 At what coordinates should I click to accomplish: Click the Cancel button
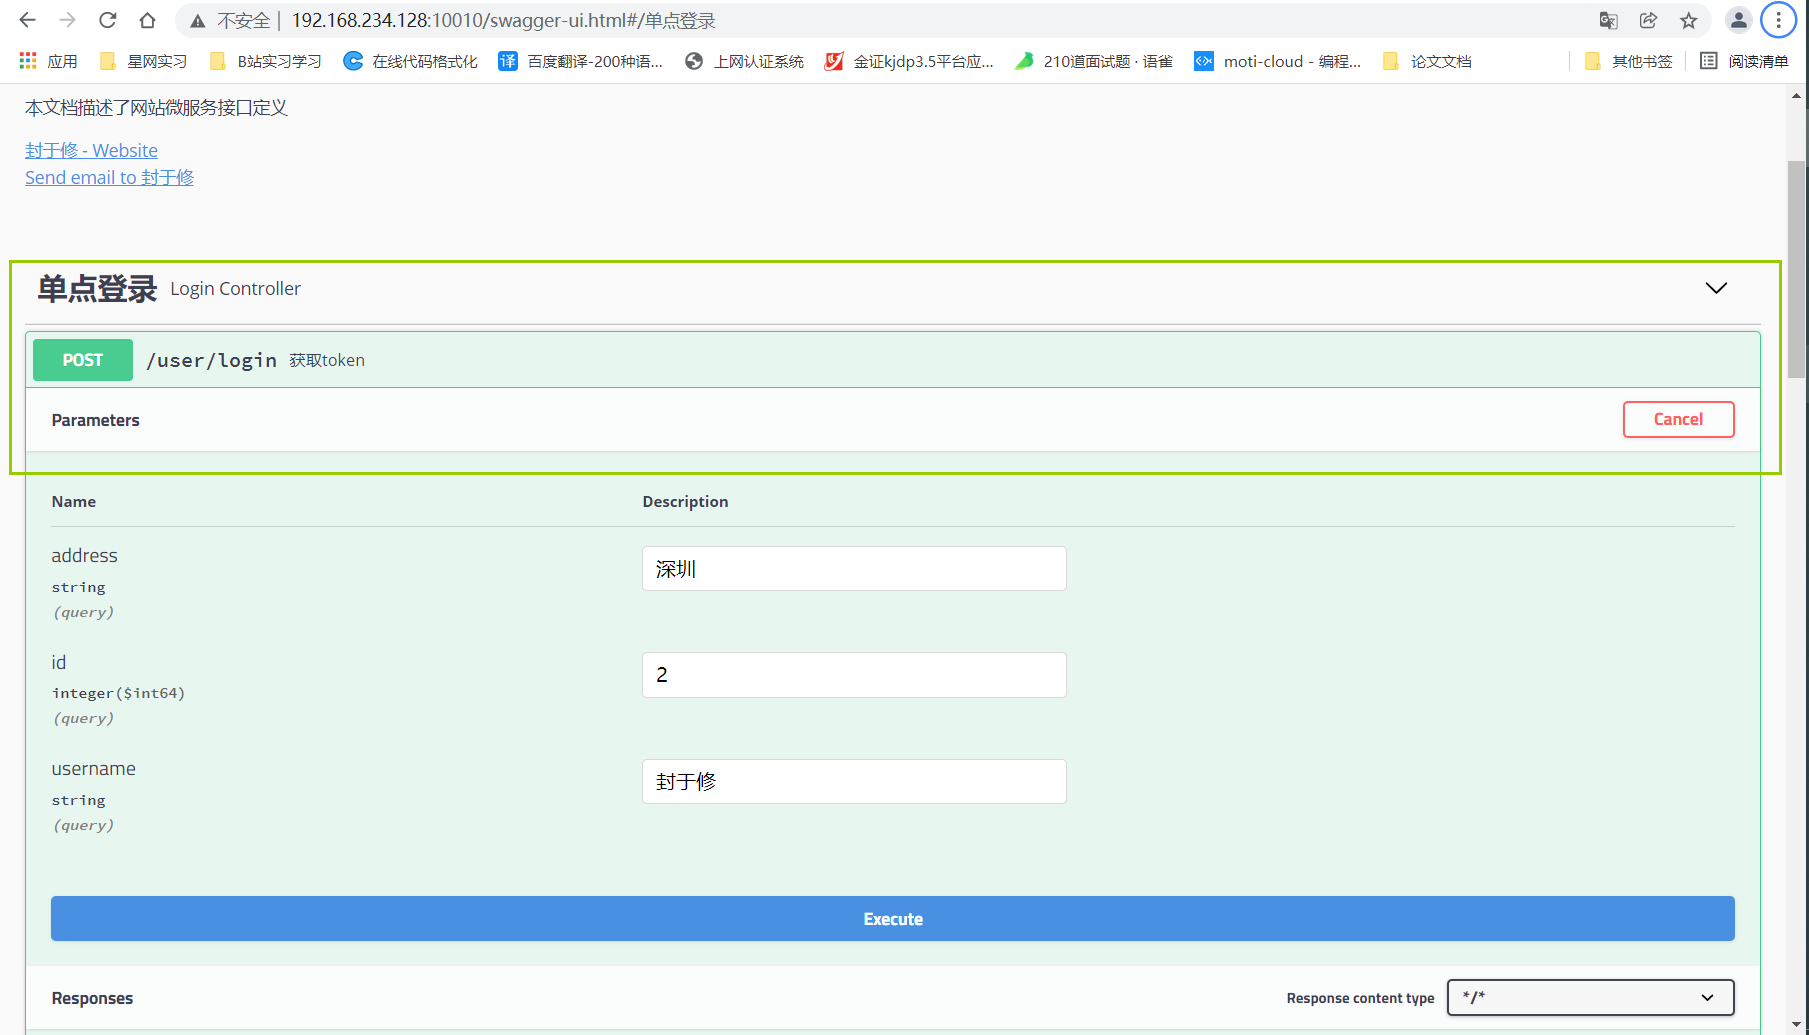tap(1678, 419)
